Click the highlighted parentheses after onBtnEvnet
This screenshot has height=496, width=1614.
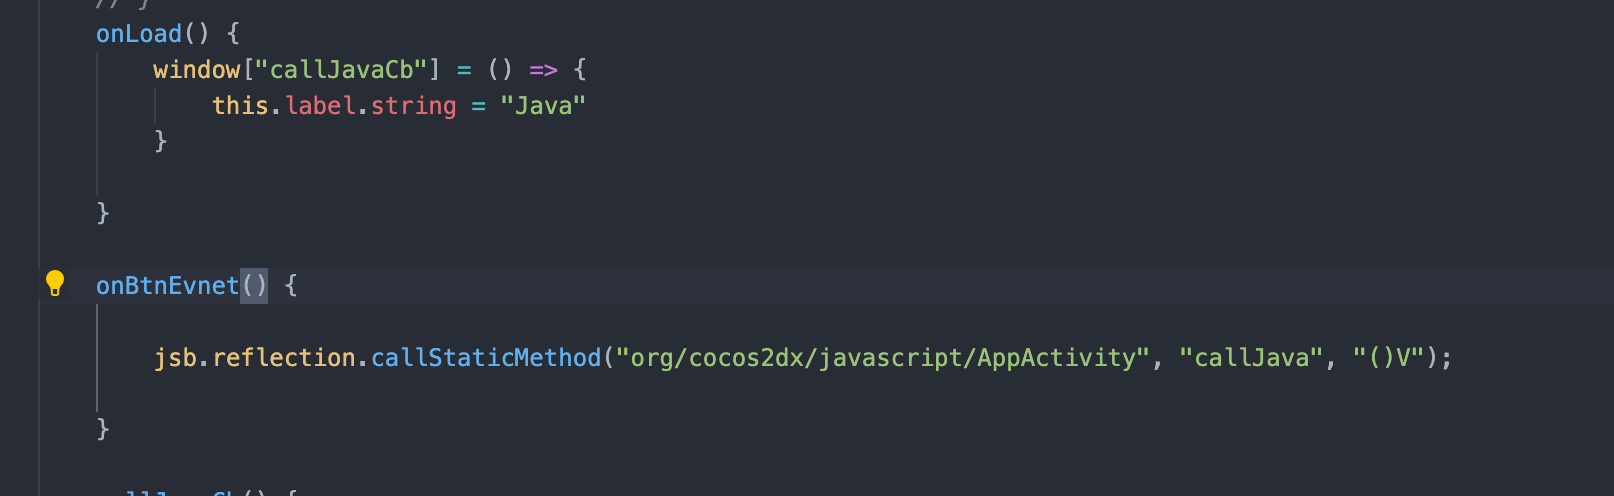tap(255, 286)
